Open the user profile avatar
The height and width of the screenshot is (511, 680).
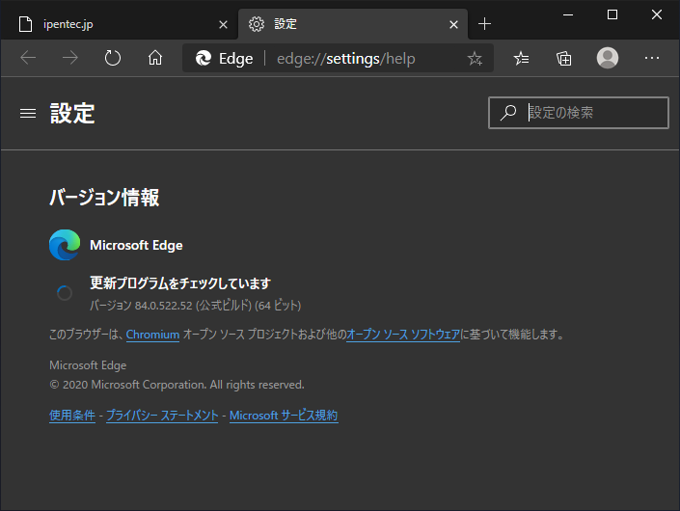607,58
